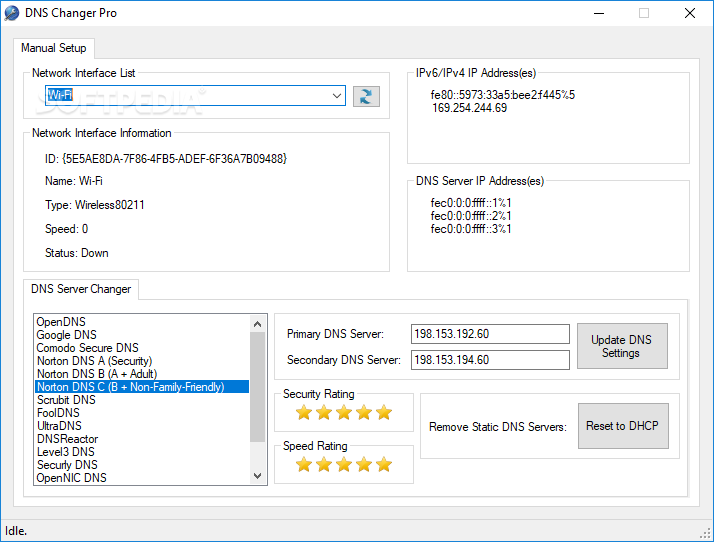Click the fifth Security Rating star
Screen dimensions: 714x542
coord(384,413)
